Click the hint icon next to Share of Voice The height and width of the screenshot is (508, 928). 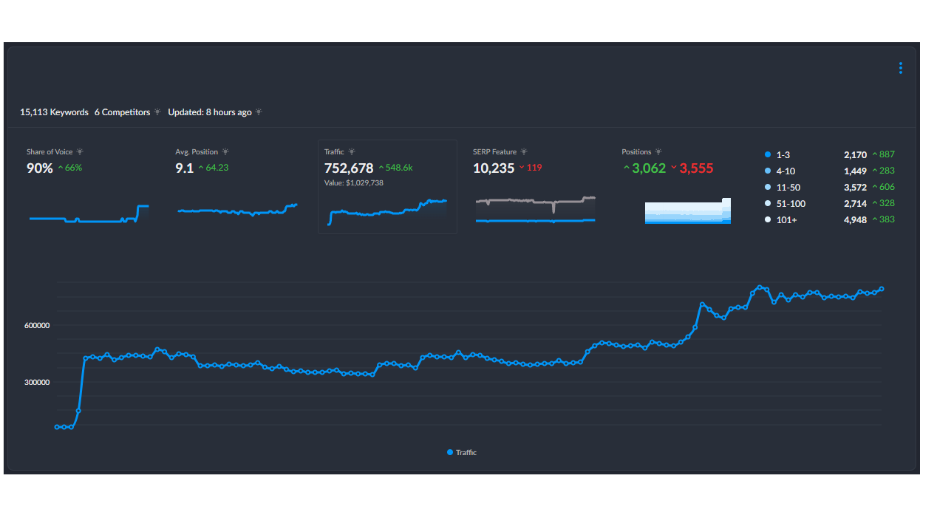tap(80, 152)
